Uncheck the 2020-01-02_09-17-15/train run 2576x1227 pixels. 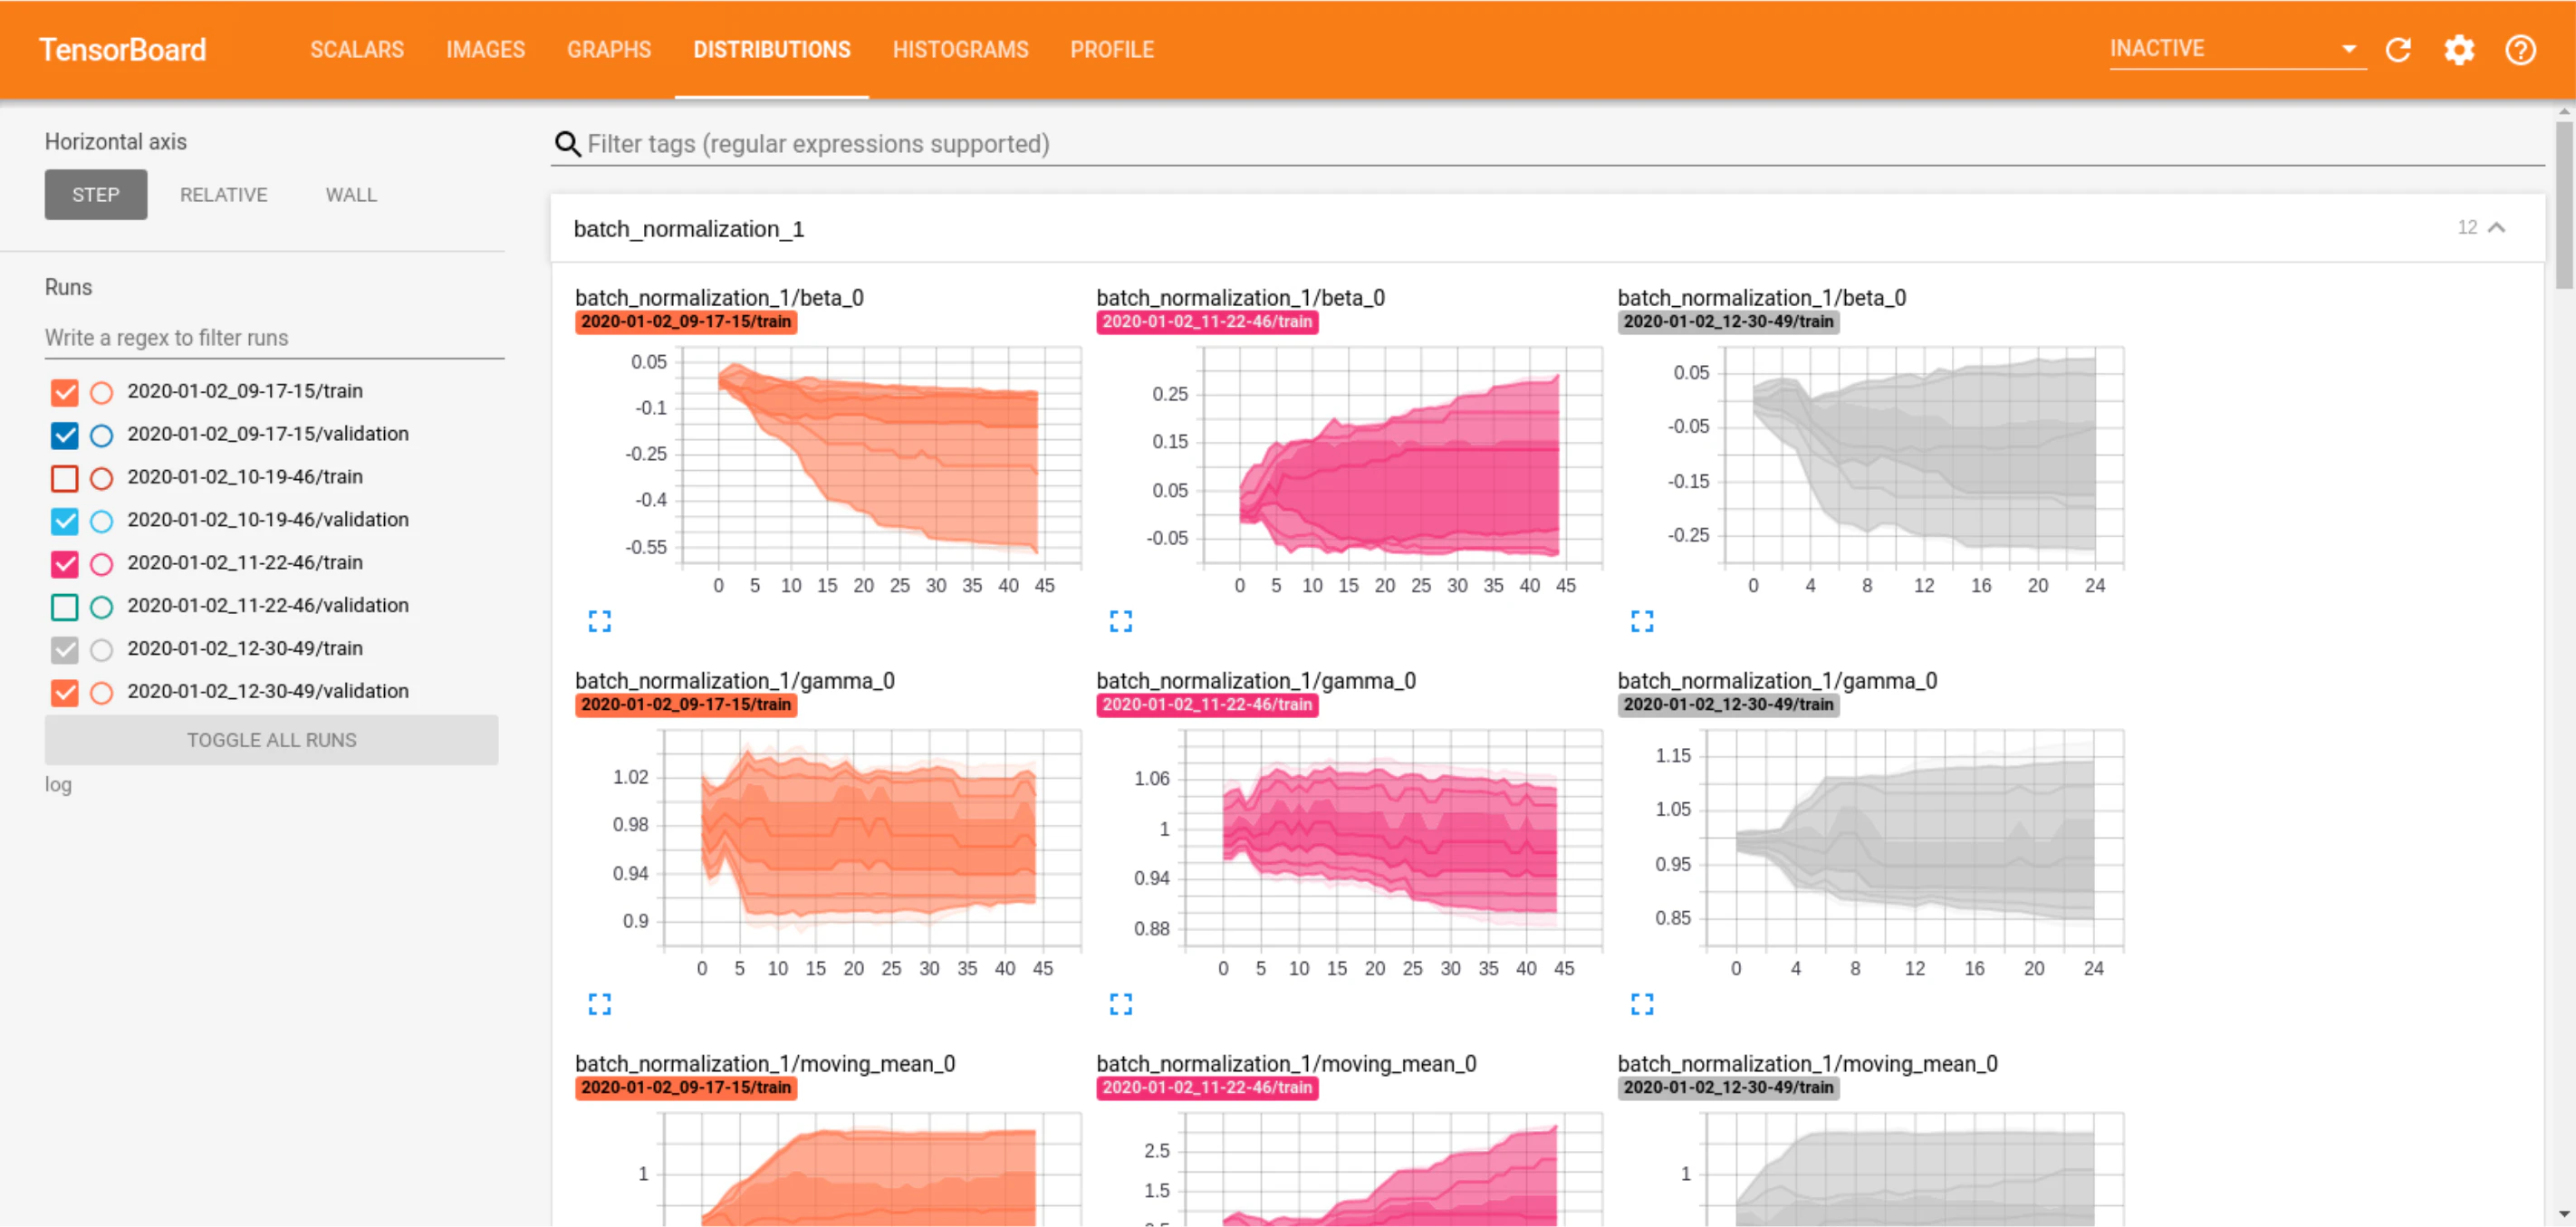click(64, 392)
